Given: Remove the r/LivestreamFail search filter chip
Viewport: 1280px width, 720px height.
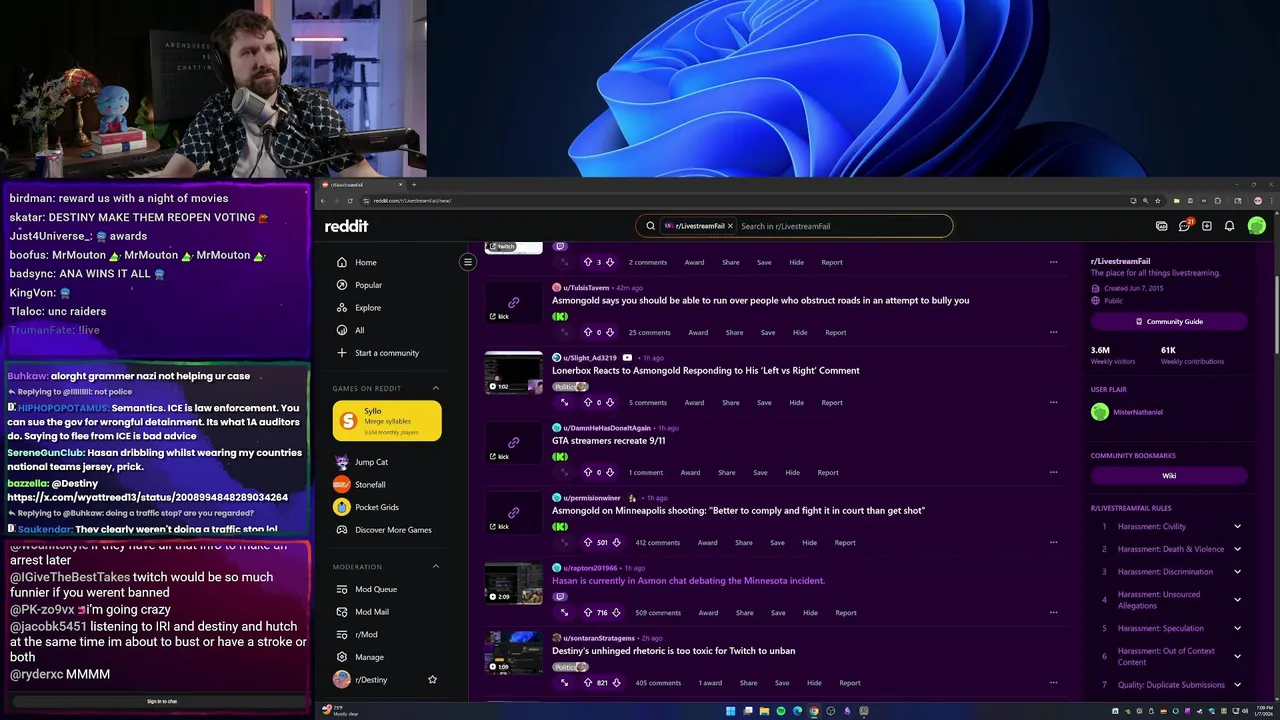Looking at the screenshot, I should [730, 226].
